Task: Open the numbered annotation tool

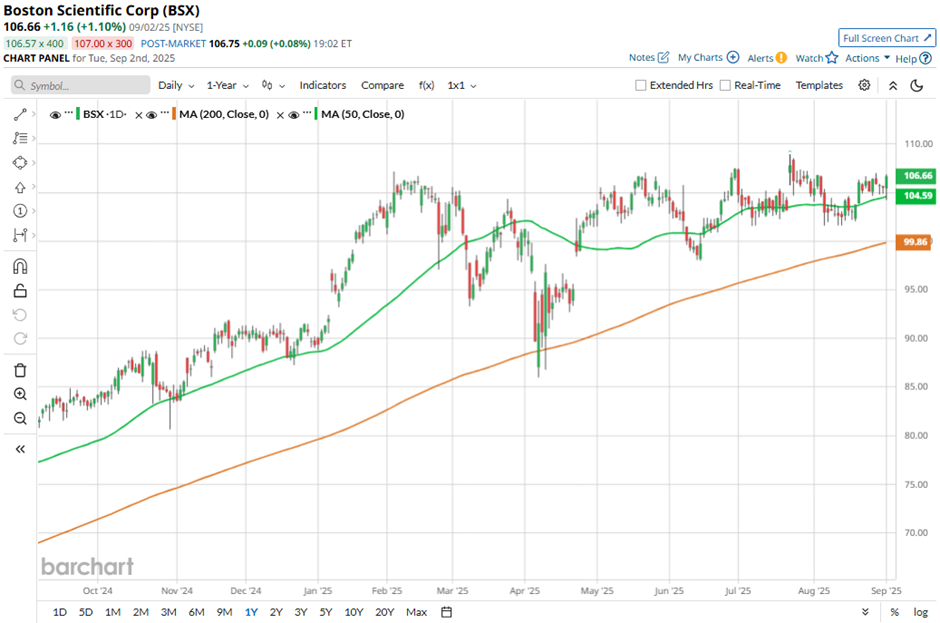Action: tap(20, 211)
